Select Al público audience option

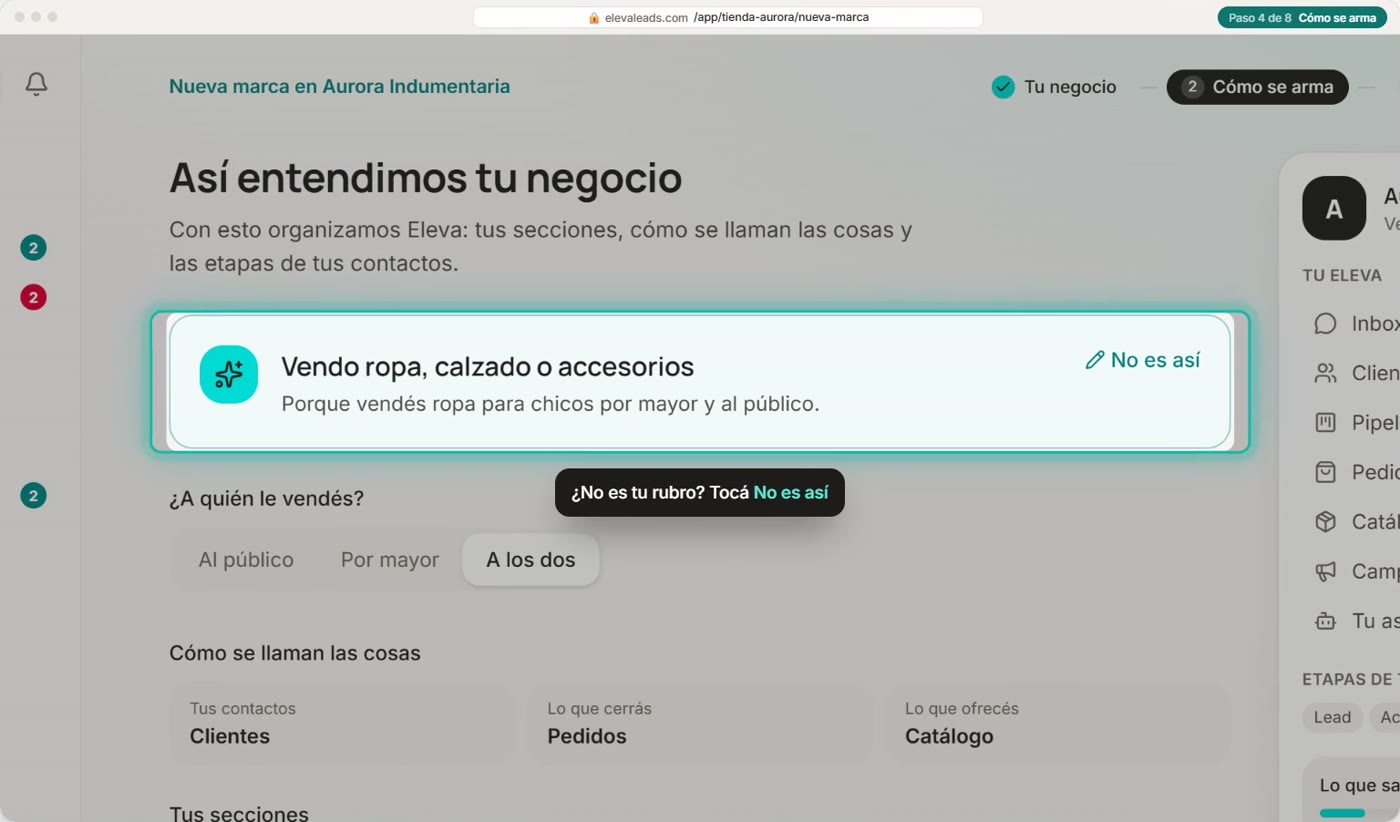tap(246, 560)
